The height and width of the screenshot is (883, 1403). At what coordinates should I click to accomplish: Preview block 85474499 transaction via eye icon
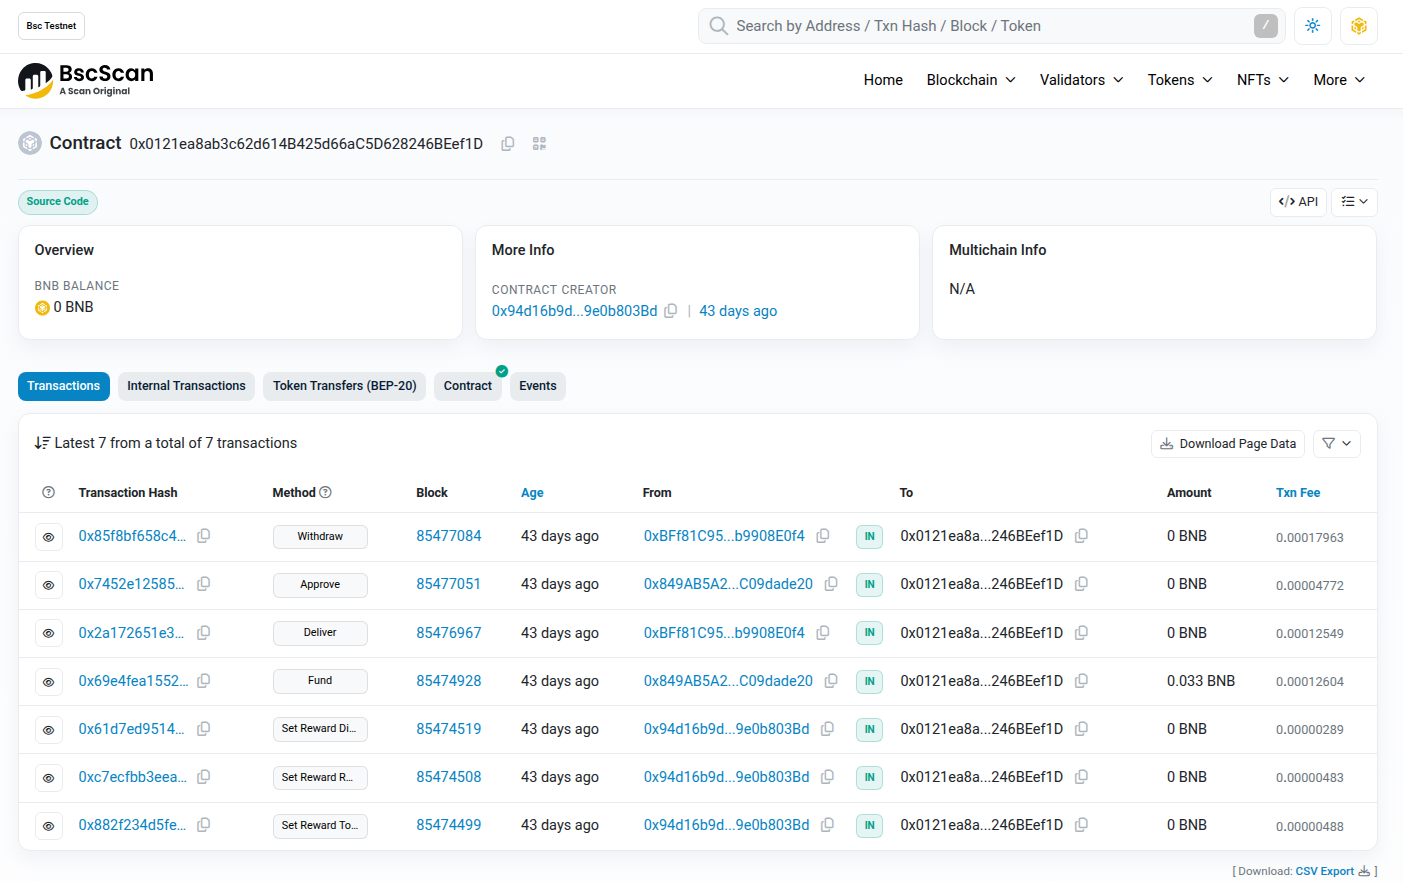click(x=48, y=826)
